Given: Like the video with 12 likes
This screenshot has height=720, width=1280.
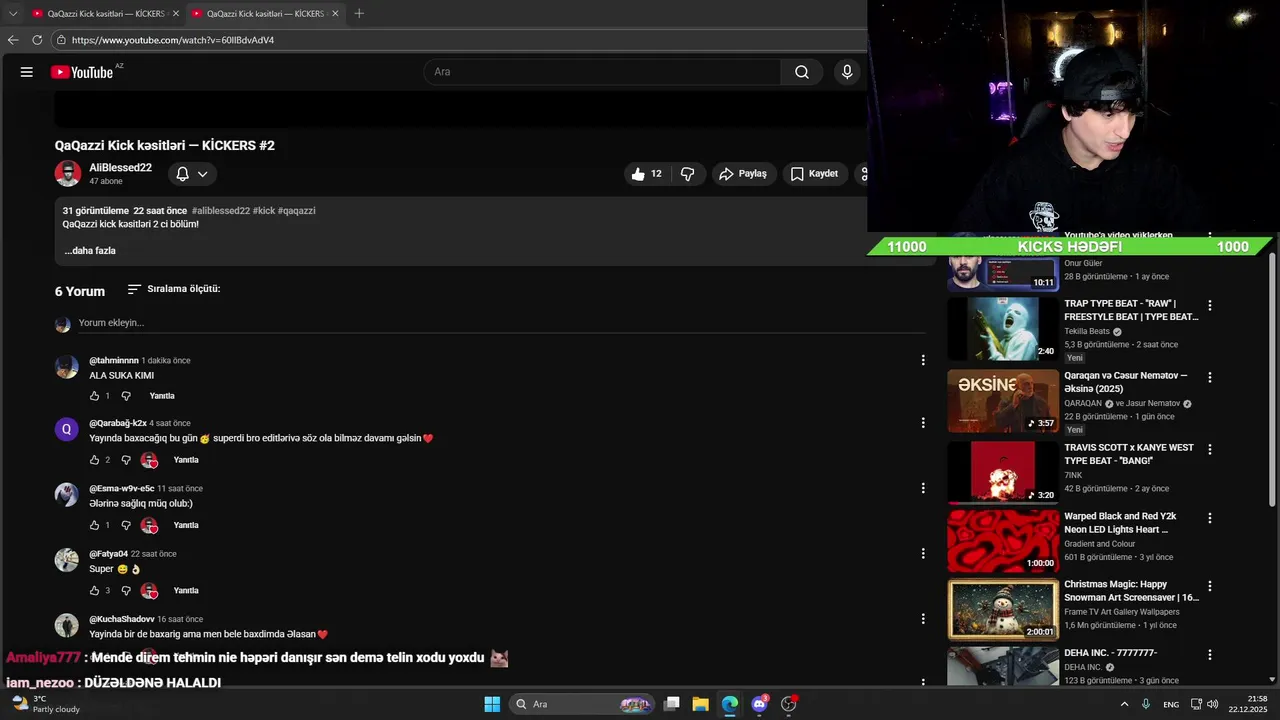Looking at the screenshot, I should pos(647,174).
